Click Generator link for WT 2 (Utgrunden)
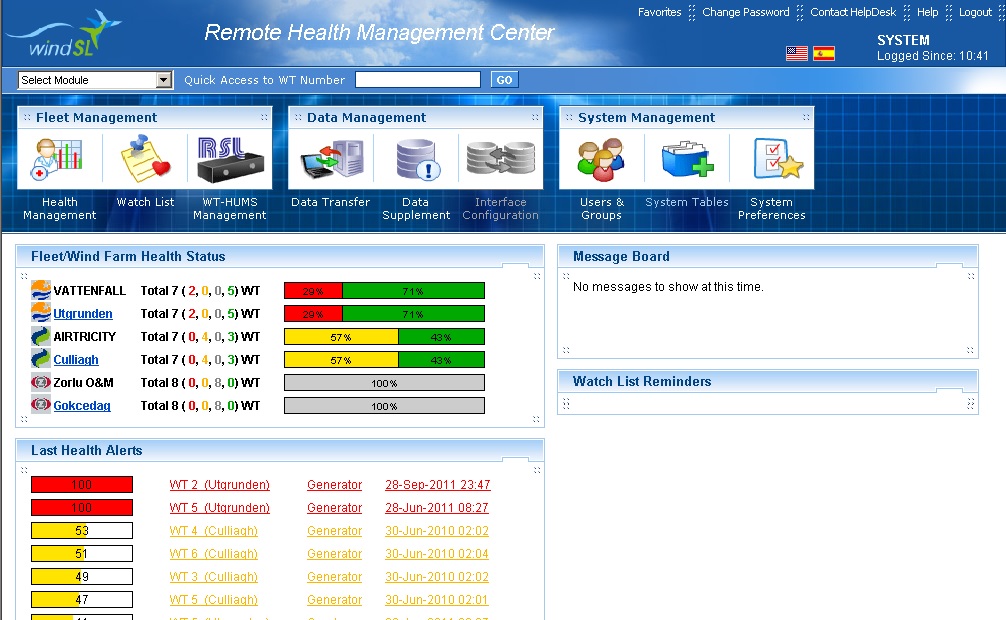 (334, 485)
